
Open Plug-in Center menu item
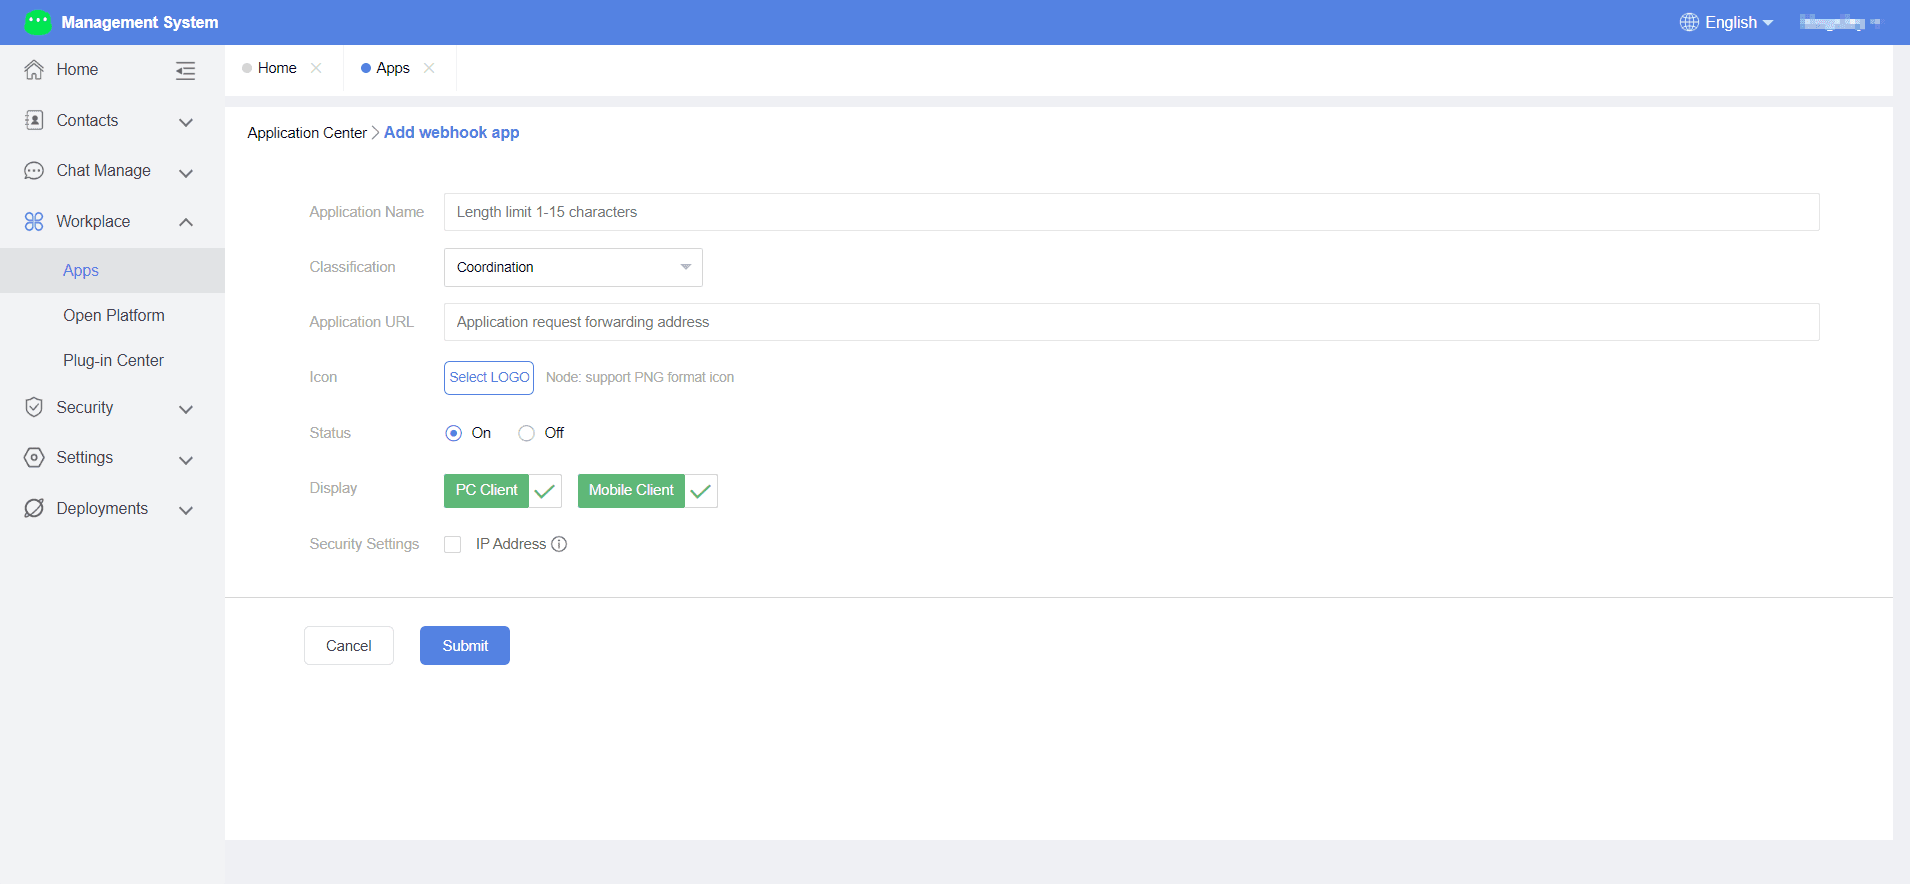click(x=113, y=360)
